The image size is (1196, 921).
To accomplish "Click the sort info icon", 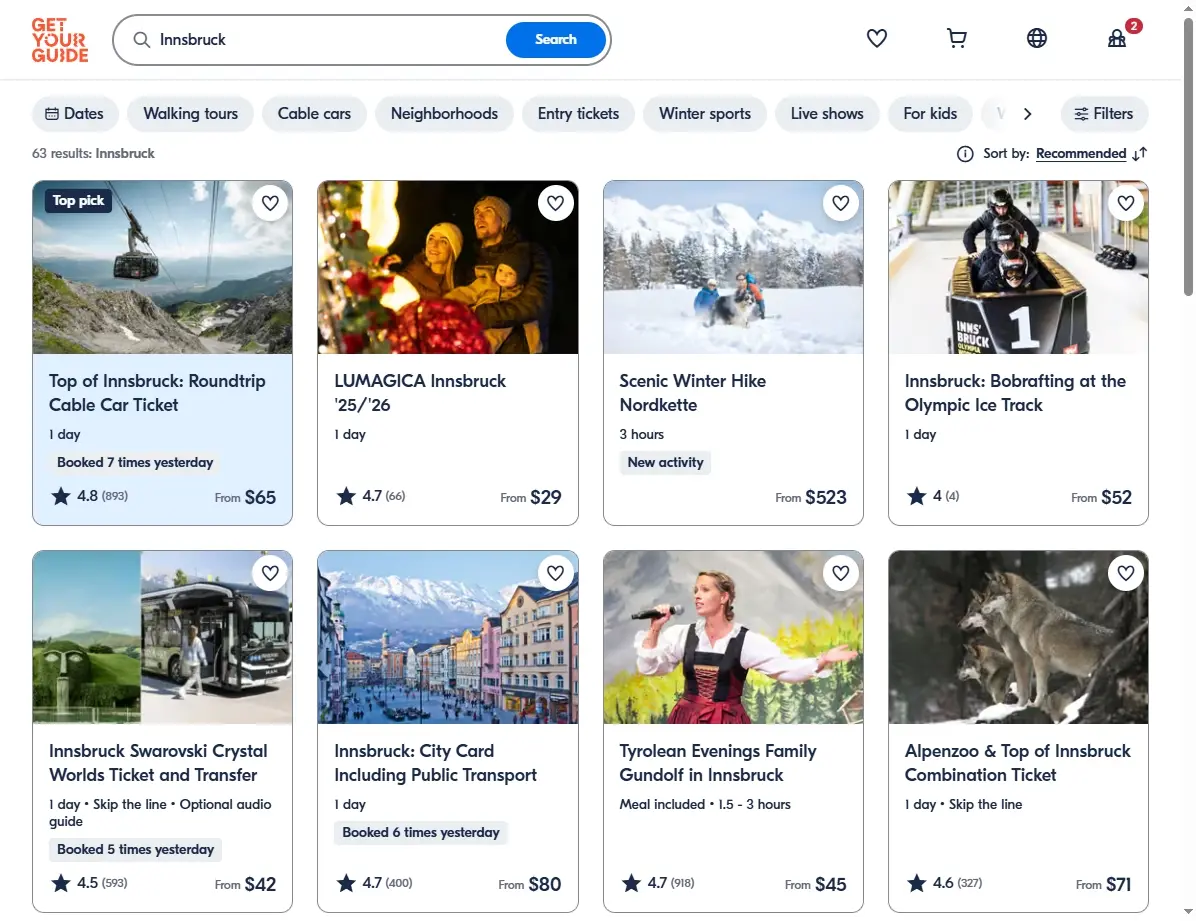I will pos(965,154).
